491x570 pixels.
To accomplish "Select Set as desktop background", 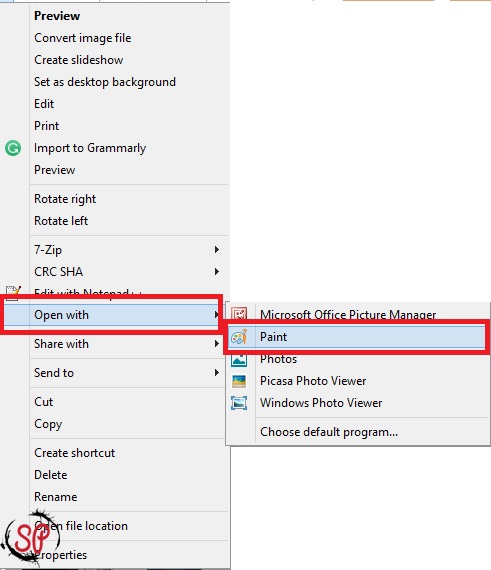I will [x=105, y=82].
